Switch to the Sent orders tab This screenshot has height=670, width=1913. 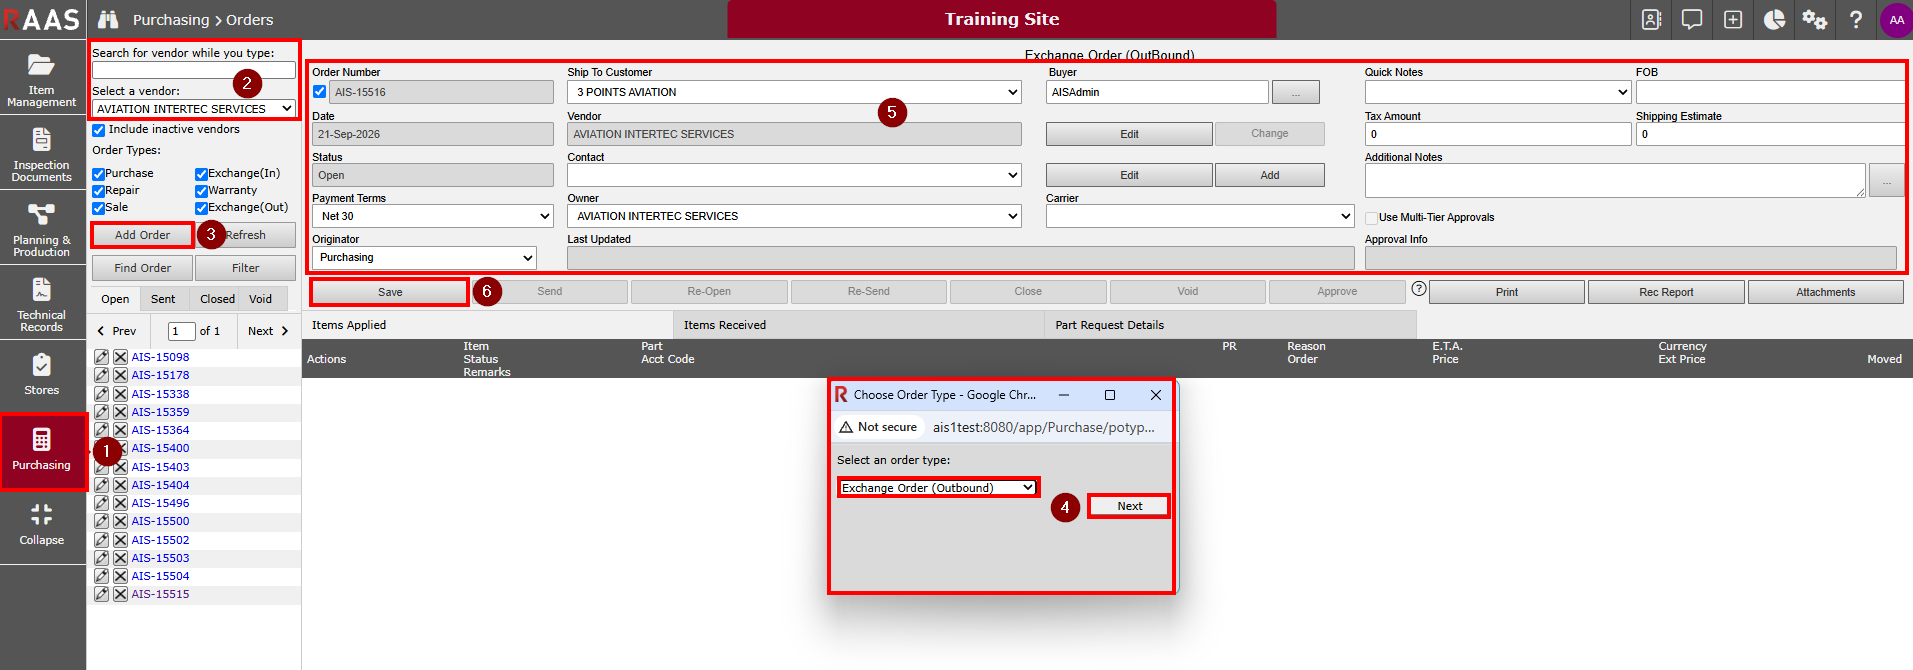[x=163, y=299]
